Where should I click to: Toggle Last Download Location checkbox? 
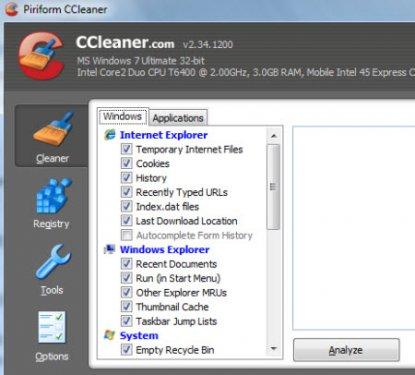point(126,221)
